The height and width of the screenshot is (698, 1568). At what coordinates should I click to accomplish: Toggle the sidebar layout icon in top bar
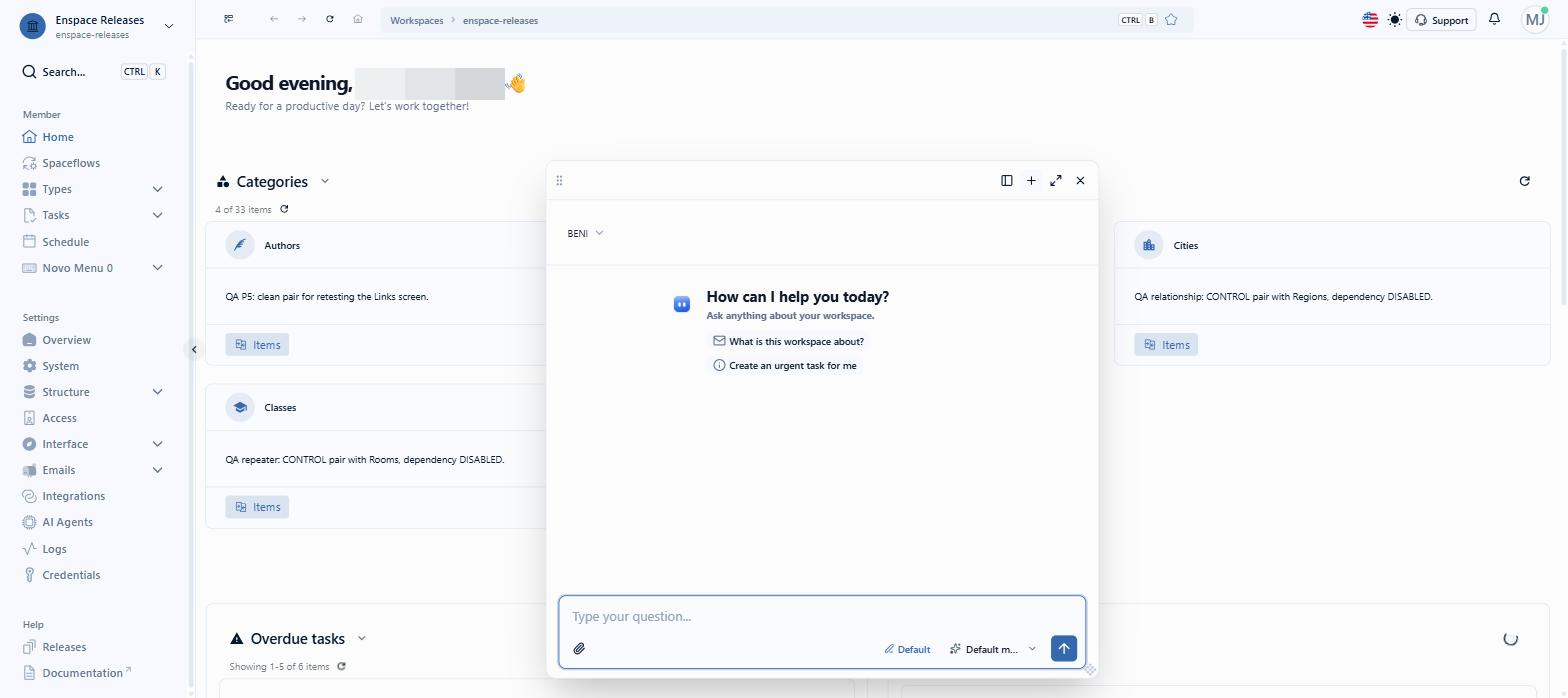coord(229,19)
